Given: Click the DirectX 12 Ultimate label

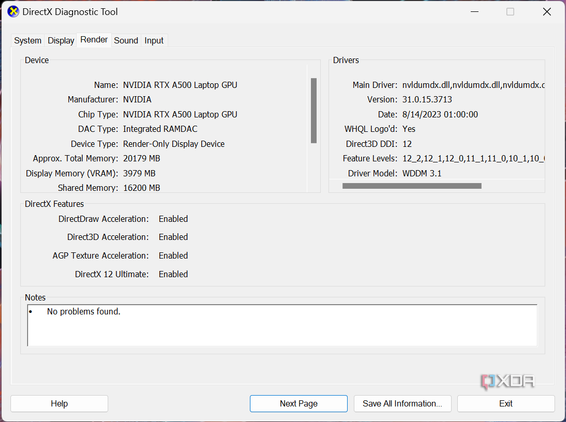Looking at the screenshot, I should click(x=112, y=274).
